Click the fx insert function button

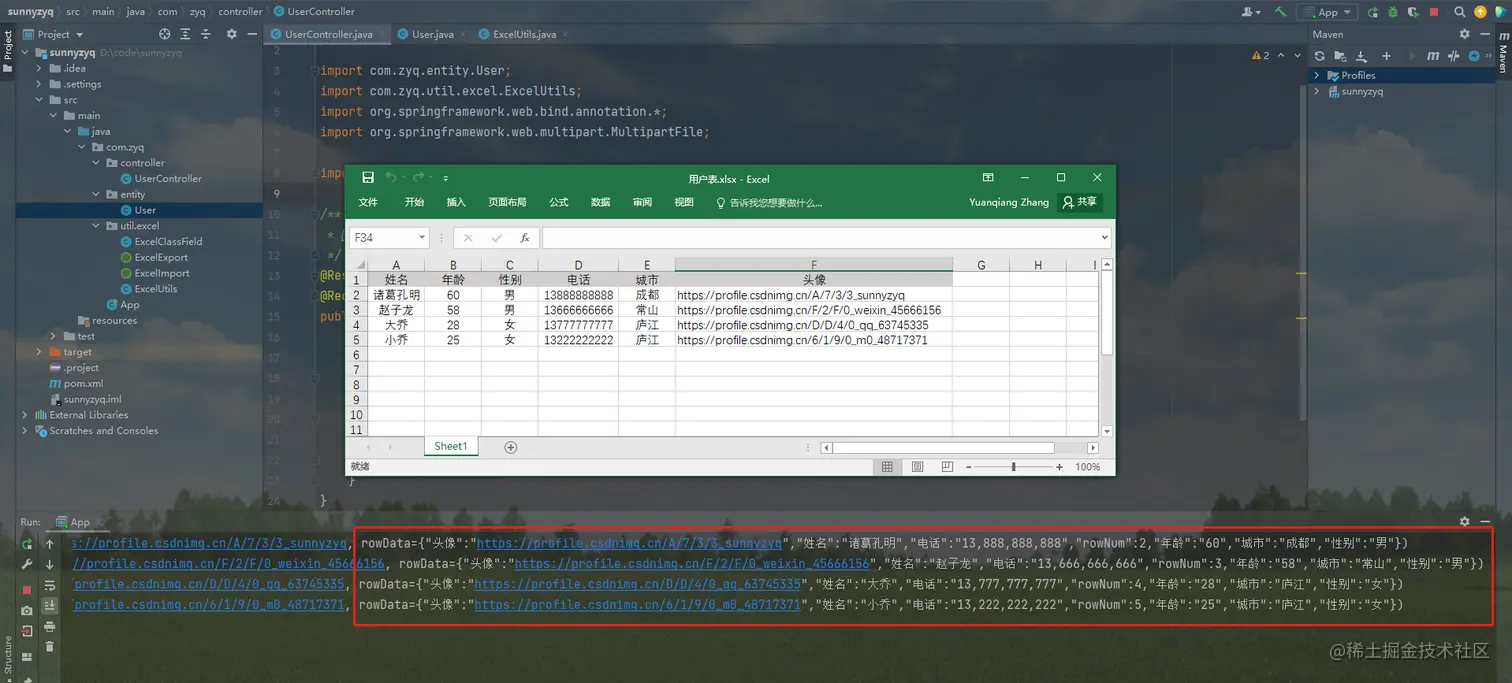tap(525, 238)
